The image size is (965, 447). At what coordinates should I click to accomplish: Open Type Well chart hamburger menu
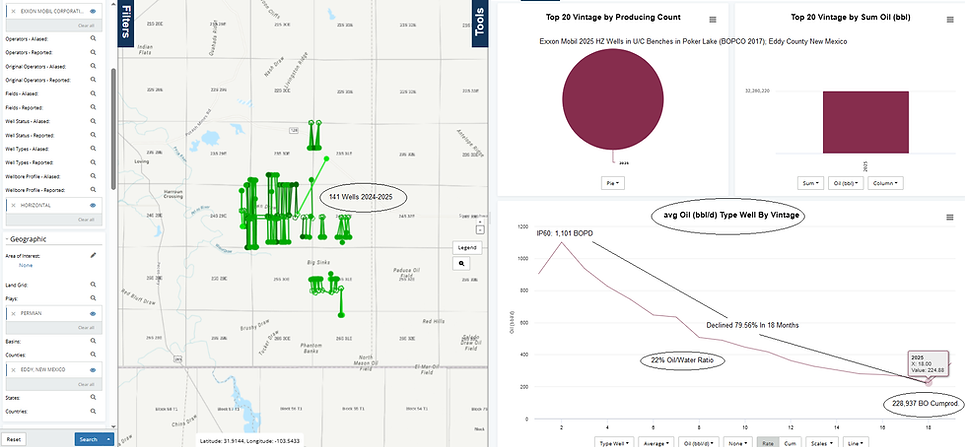[950, 217]
